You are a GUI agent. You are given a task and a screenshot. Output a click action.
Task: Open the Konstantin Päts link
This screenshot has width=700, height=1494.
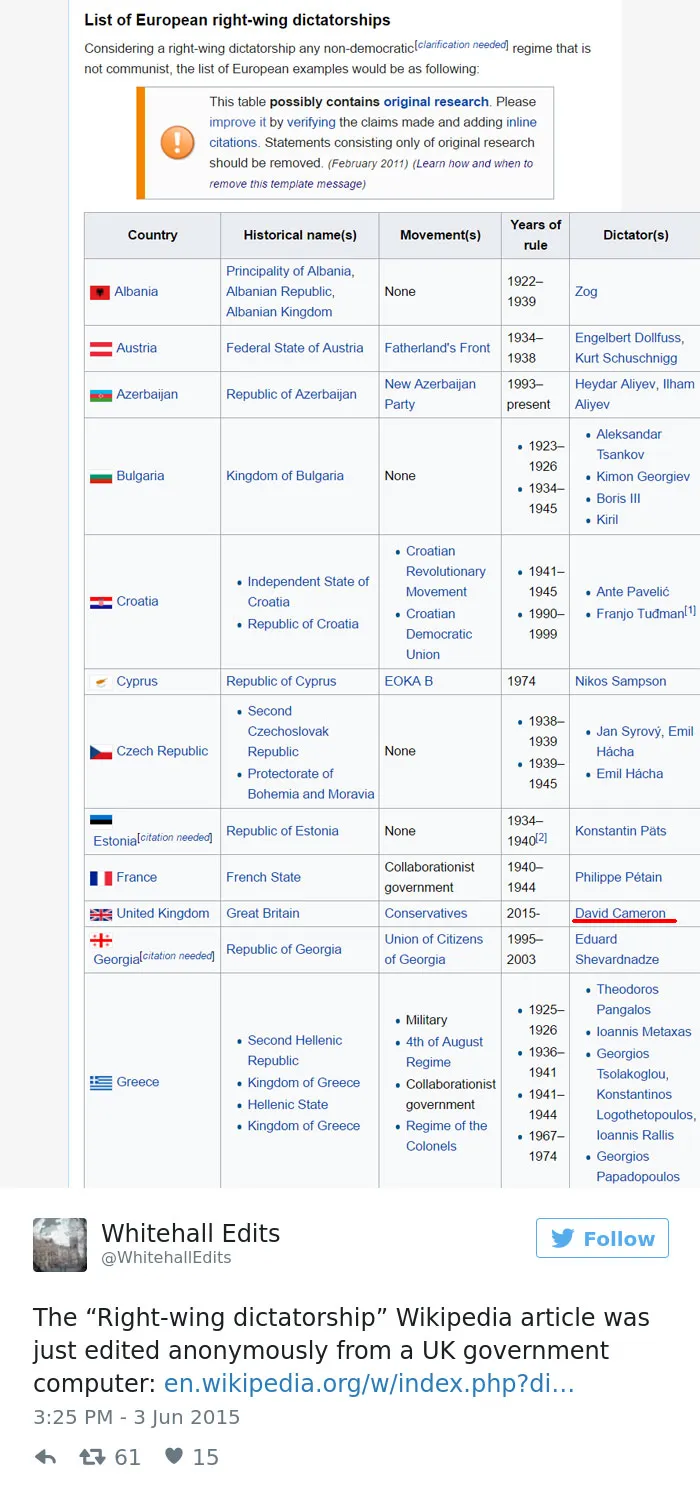point(620,832)
